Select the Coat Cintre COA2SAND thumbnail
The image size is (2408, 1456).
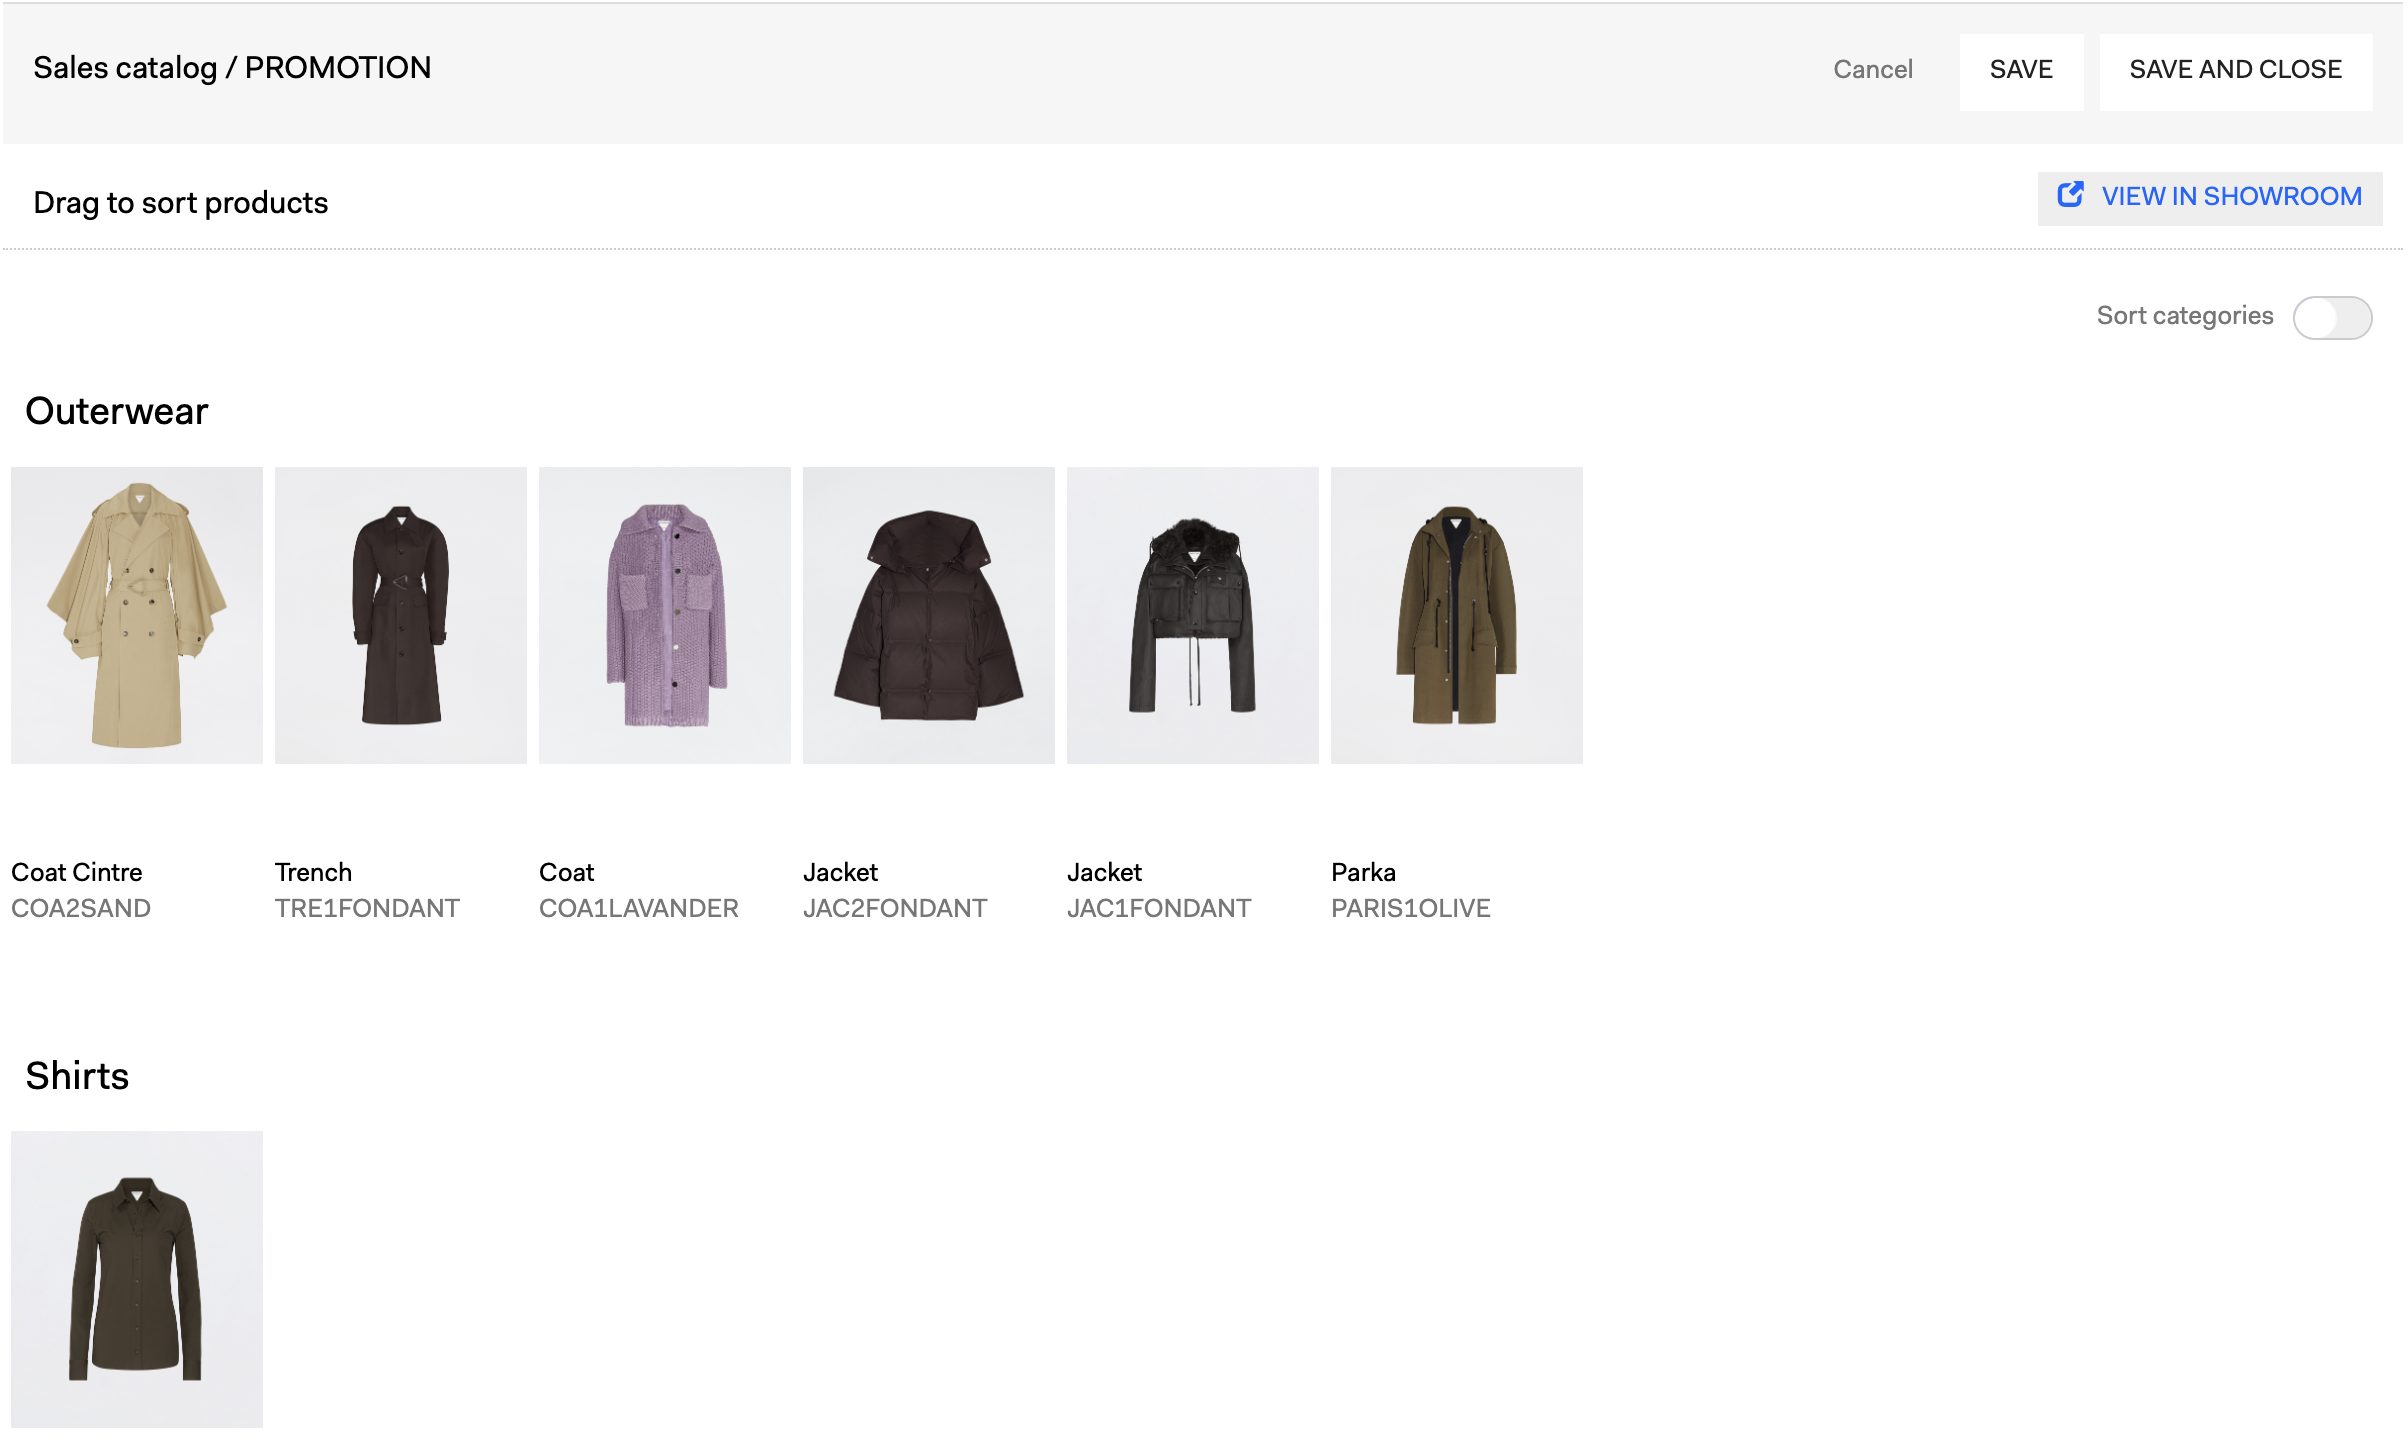pos(137,615)
